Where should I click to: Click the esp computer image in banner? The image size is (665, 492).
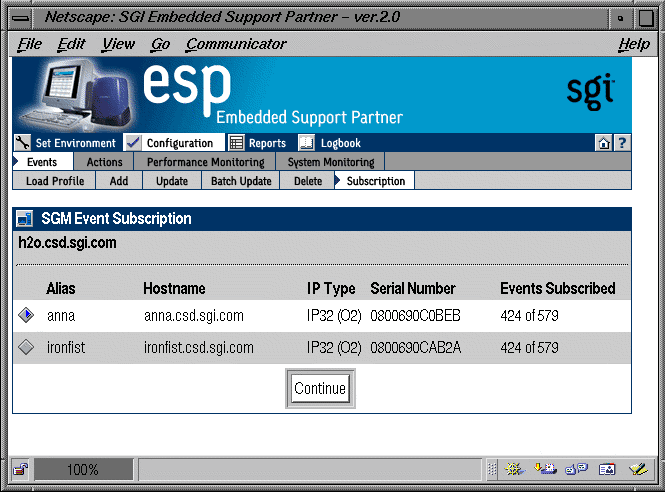pyautogui.click(x=78, y=95)
